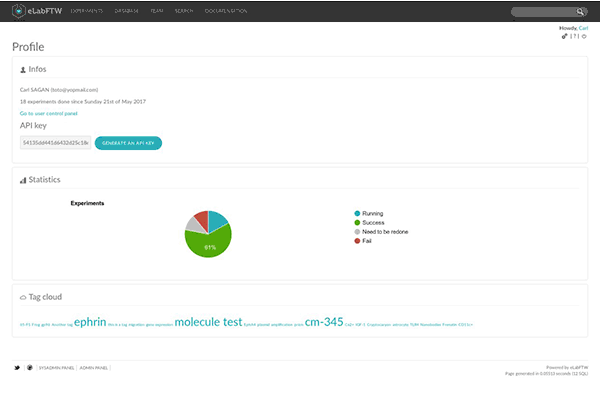Open the Database menu item
This screenshot has height=400, width=600.
coord(128,12)
